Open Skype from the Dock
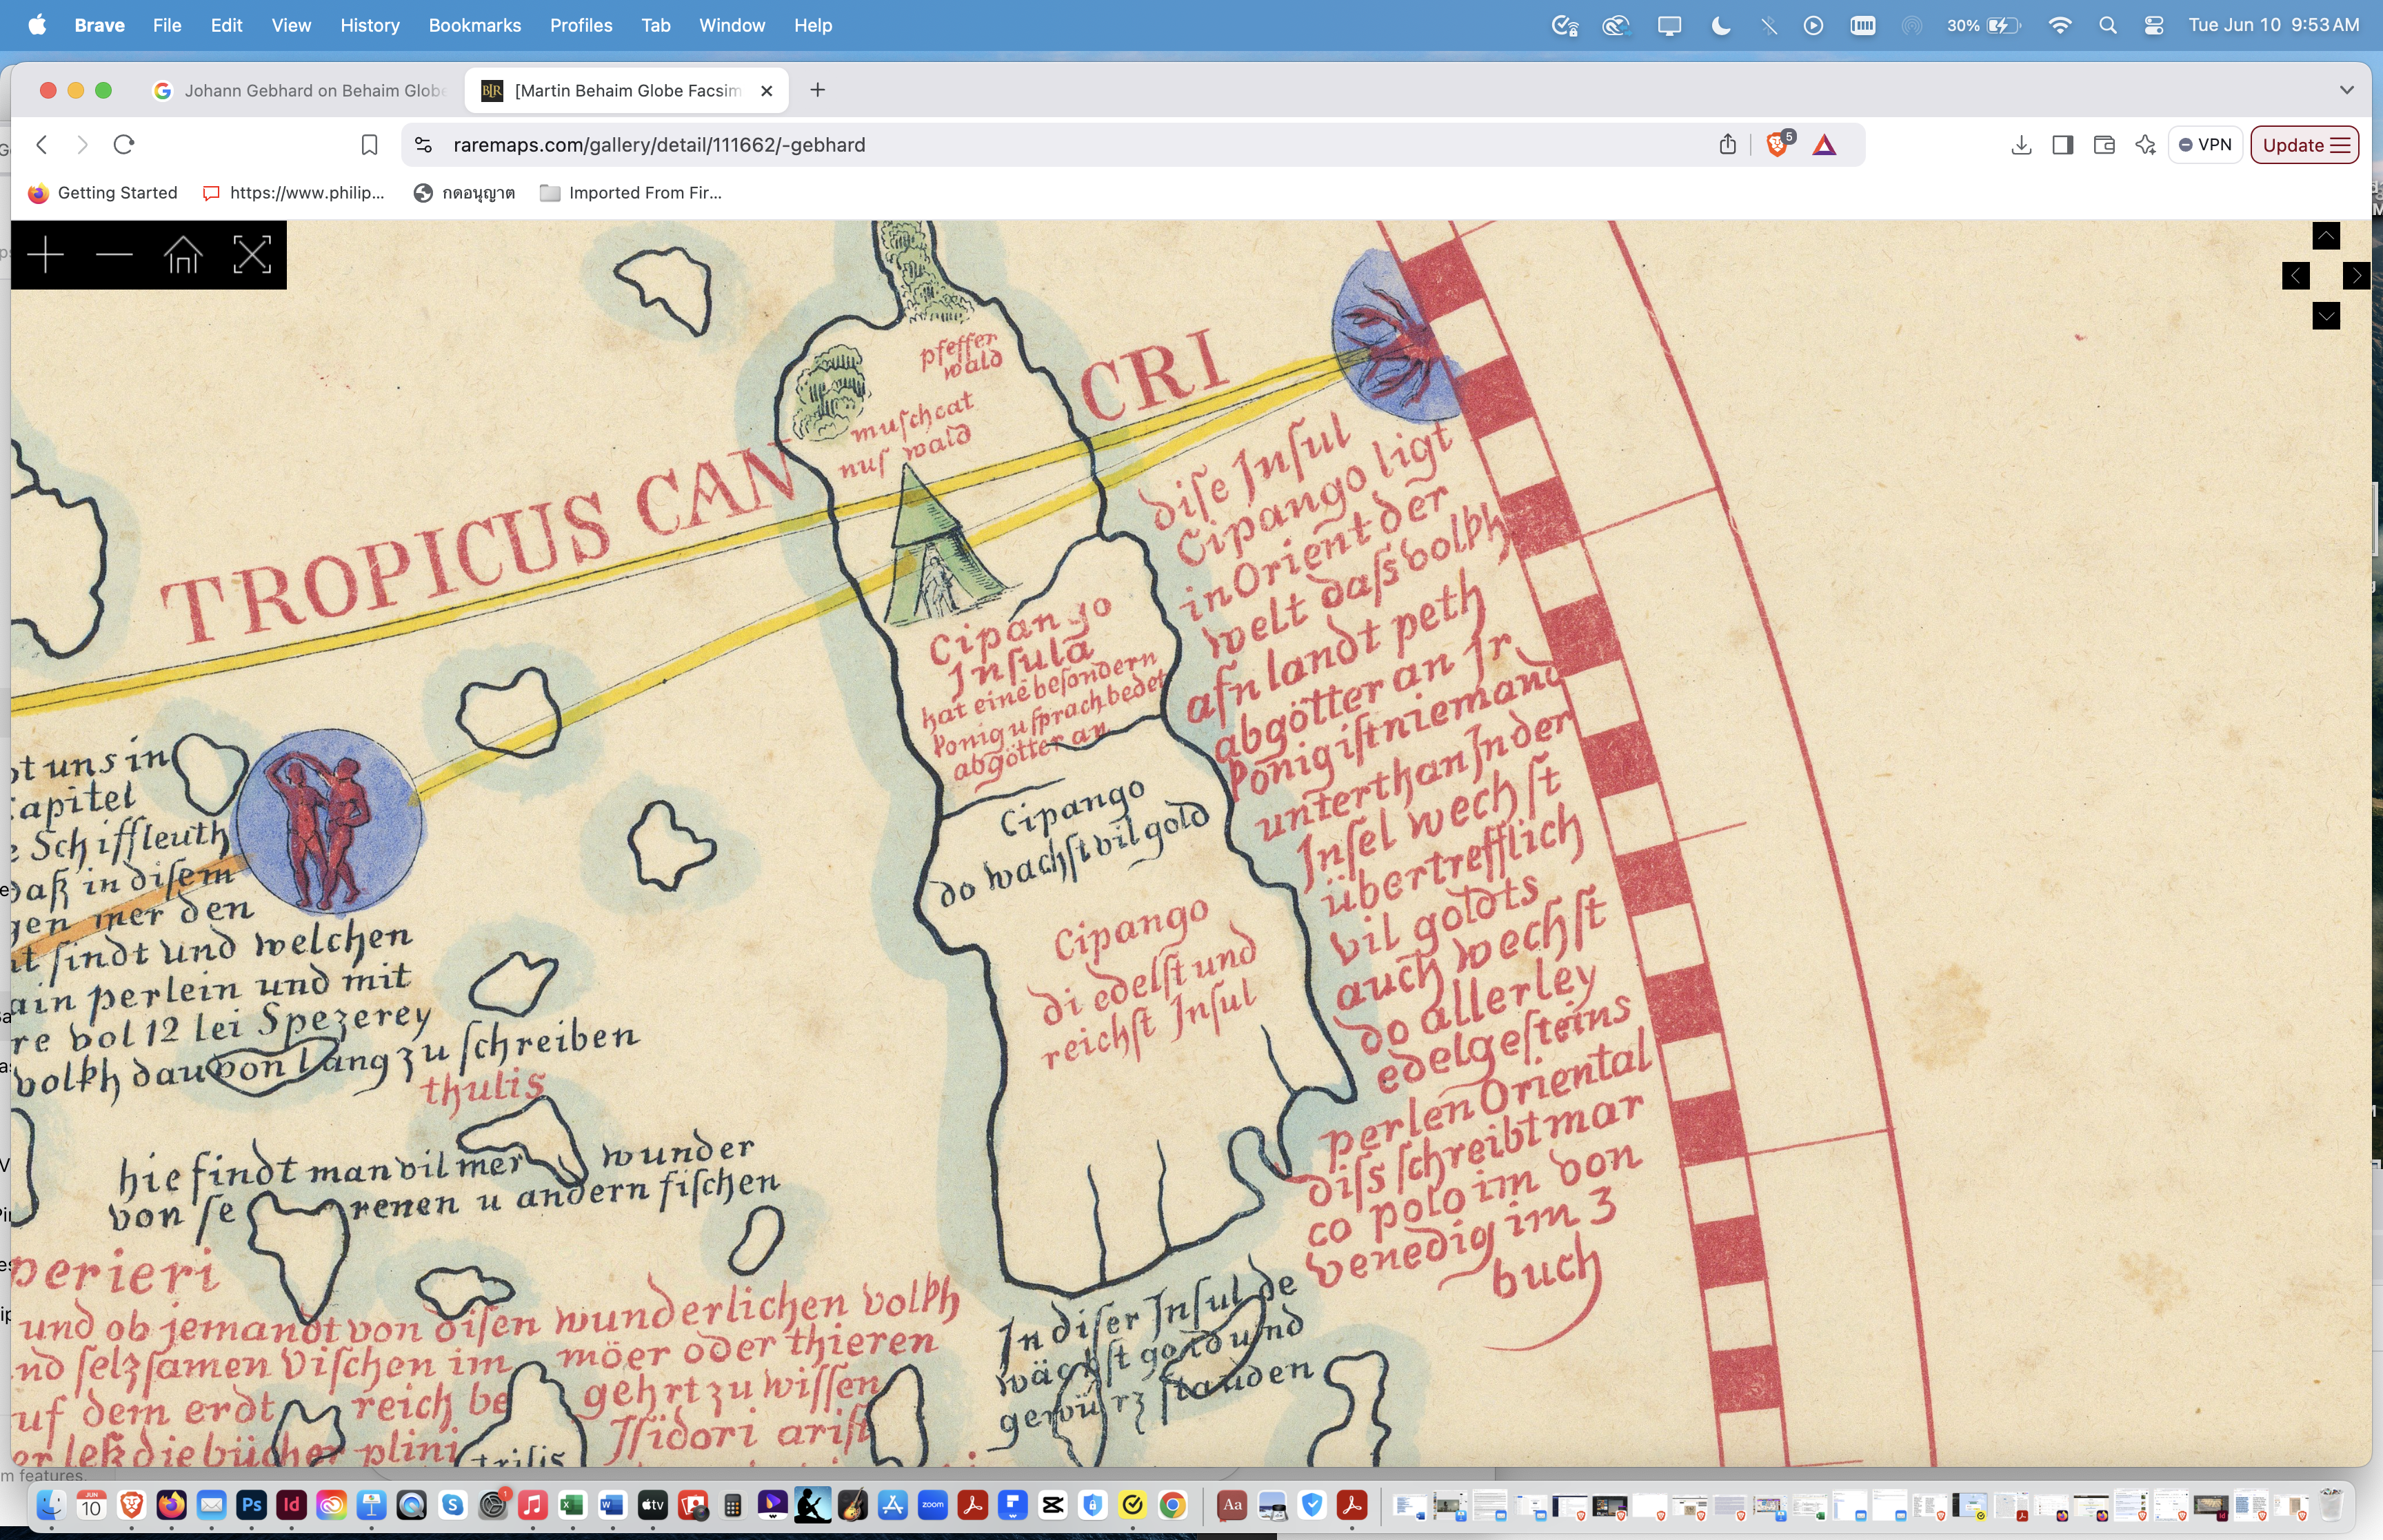2383x1540 pixels. coord(452,1505)
